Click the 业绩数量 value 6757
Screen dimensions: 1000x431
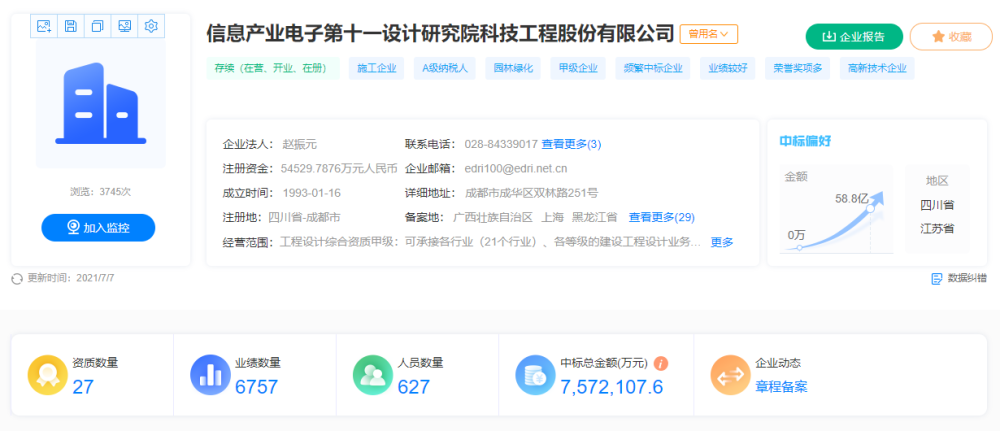(256, 386)
